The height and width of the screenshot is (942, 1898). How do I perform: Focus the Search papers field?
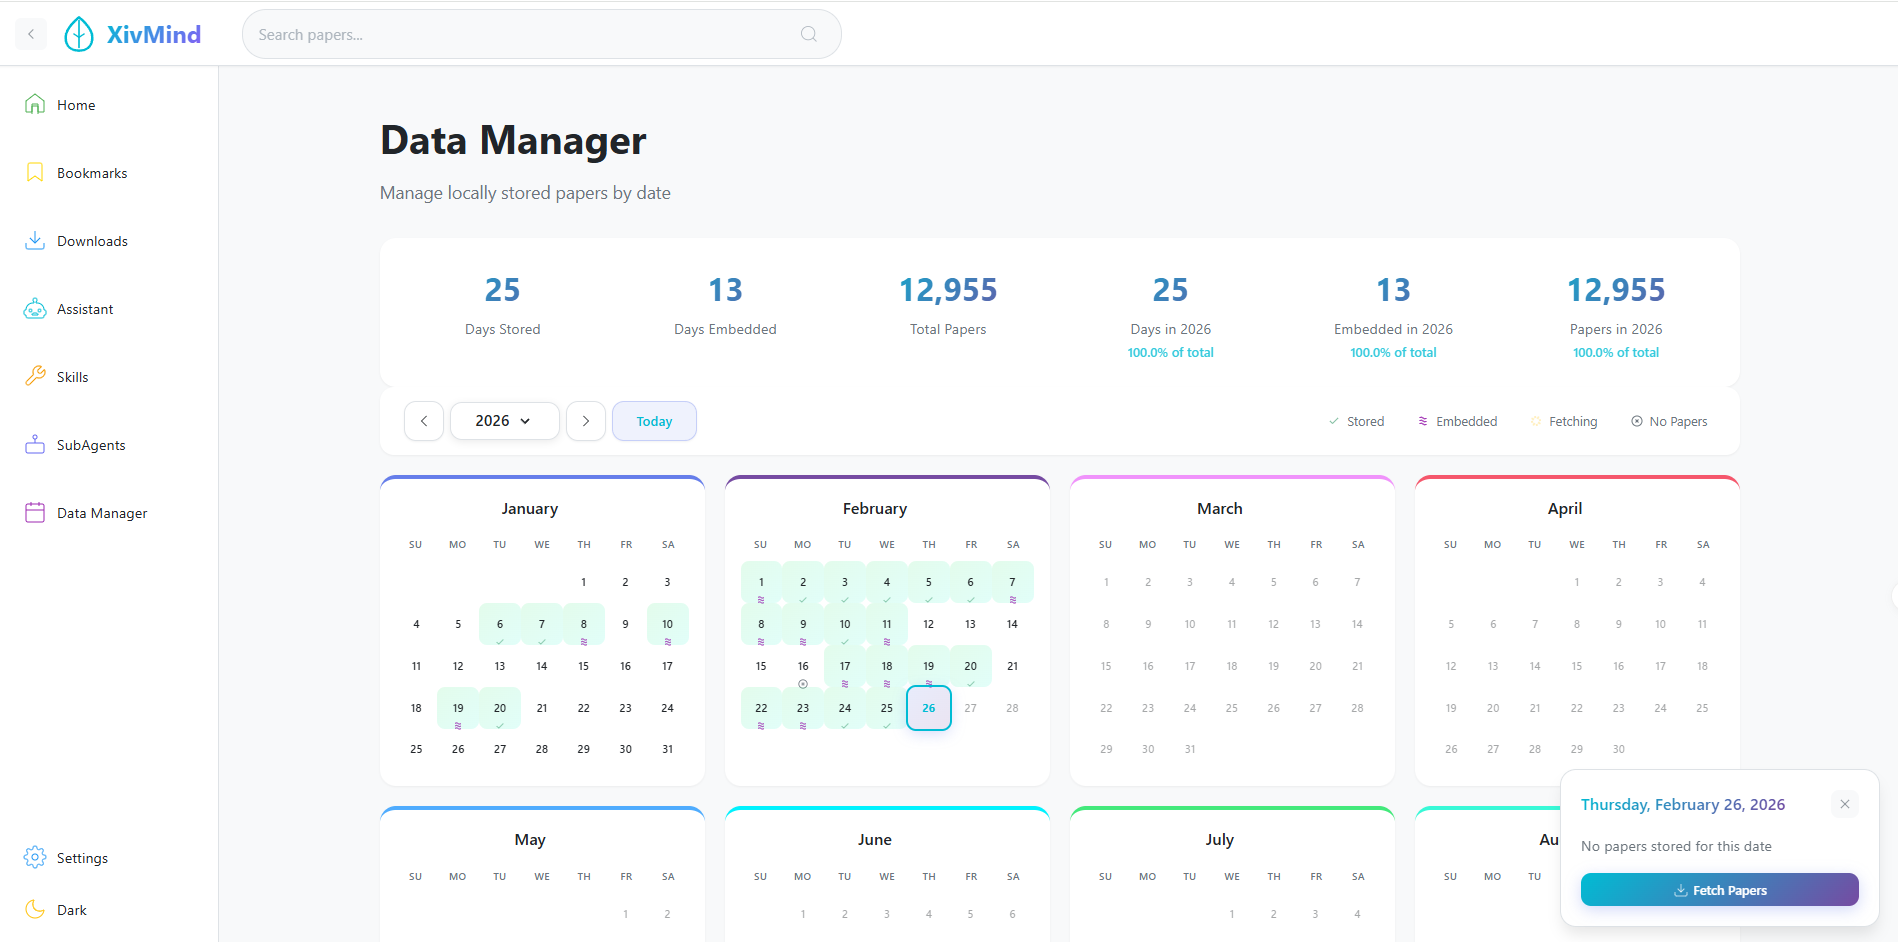(541, 34)
